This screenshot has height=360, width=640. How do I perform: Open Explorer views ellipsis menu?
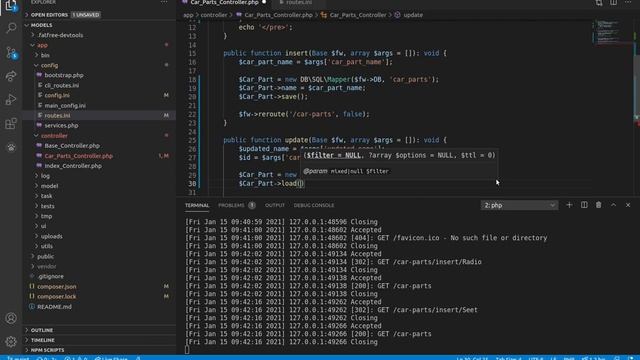pyautogui.click(x=164, y=2)
